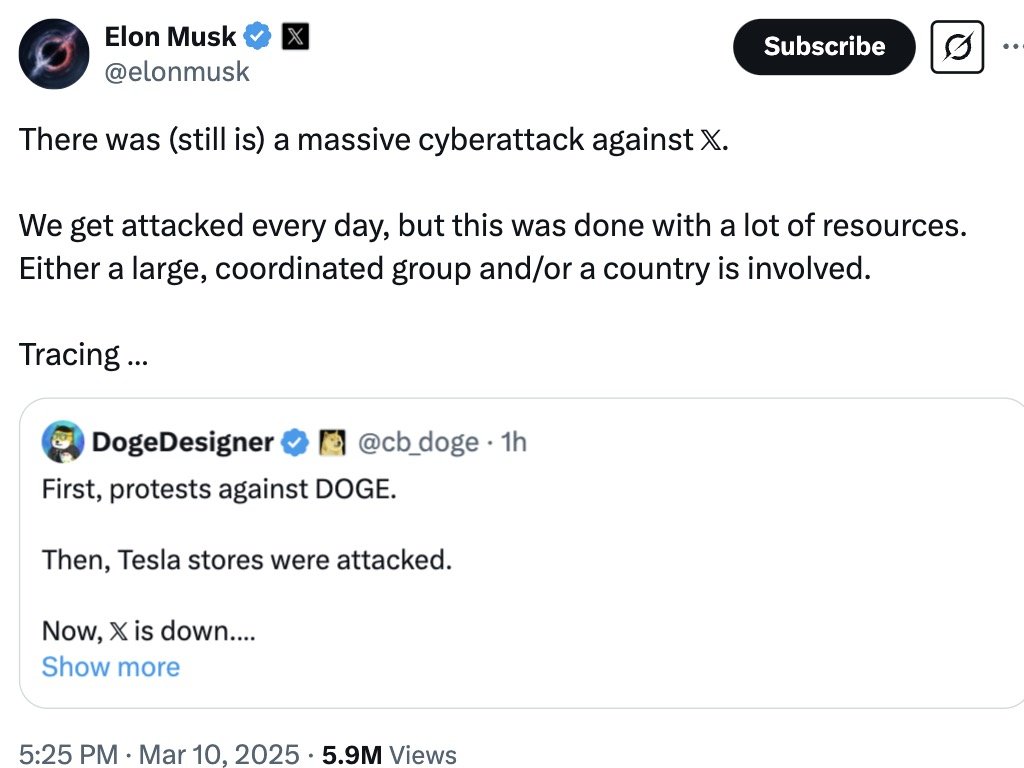Open the @cb_doge handle
Screen dimensions: 1024x768
(x=417, y=442)
